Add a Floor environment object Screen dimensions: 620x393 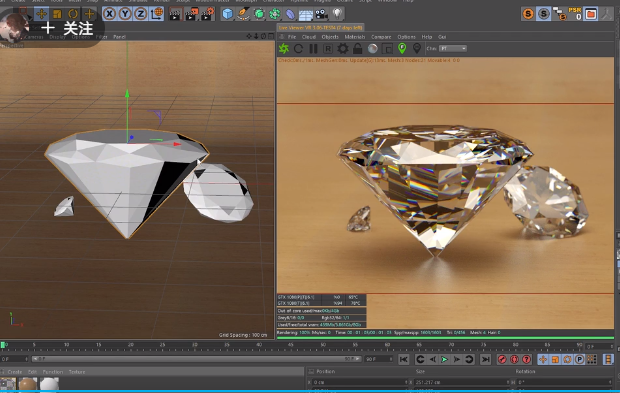click(x=306, y=14)
